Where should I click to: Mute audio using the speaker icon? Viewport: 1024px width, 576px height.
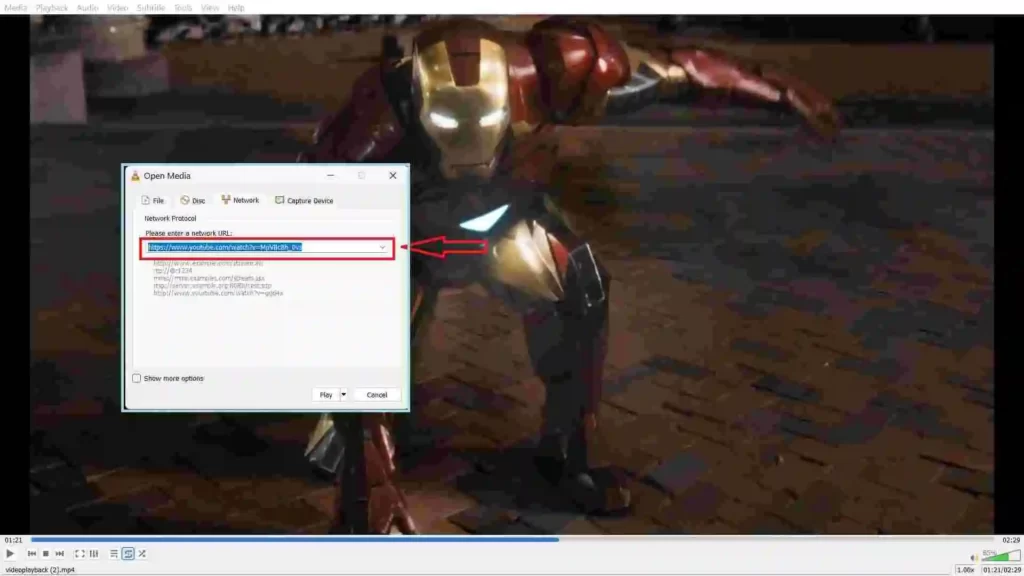[974, 557]
